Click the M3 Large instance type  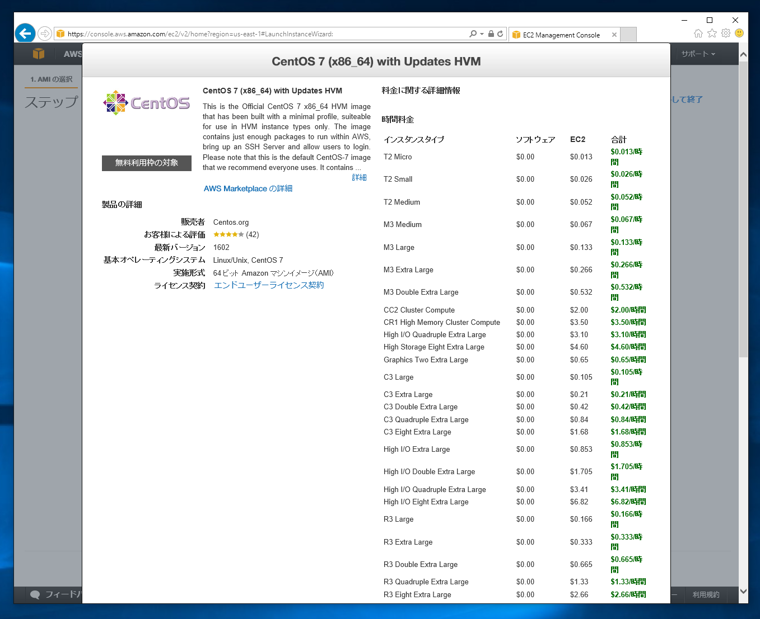[398, 247]
